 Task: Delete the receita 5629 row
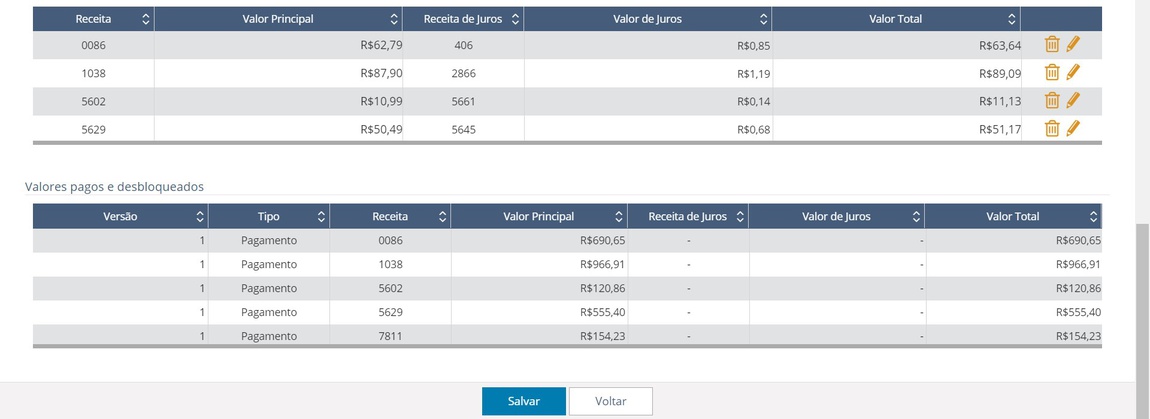coord(1052,128)
